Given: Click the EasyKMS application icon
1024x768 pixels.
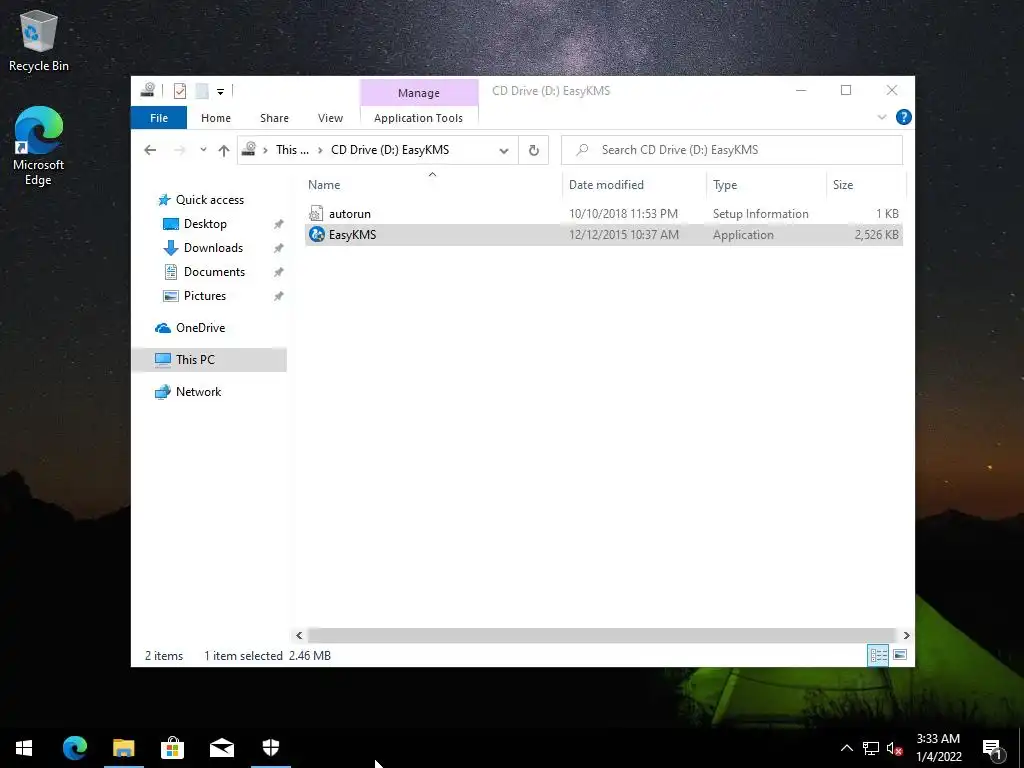Looking at the screenshot, I should [317, 234].
